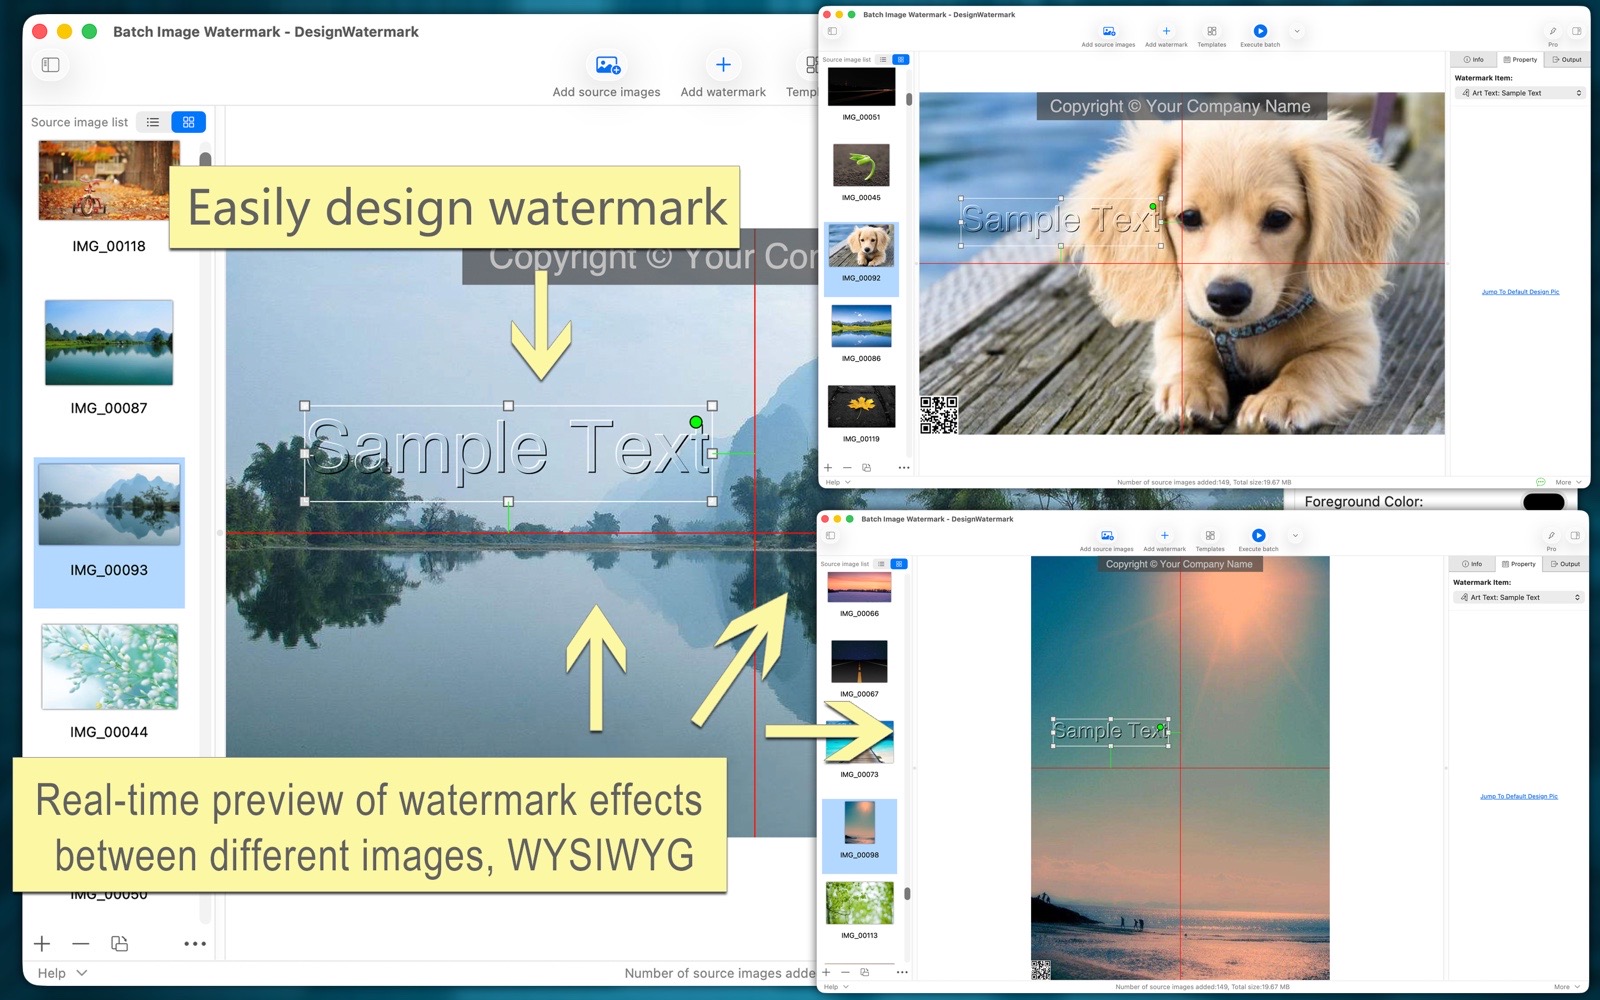Click the black Foreground Color swatch
The width and height of the screenshot is (1600, 1000).
coord(1543,502)
